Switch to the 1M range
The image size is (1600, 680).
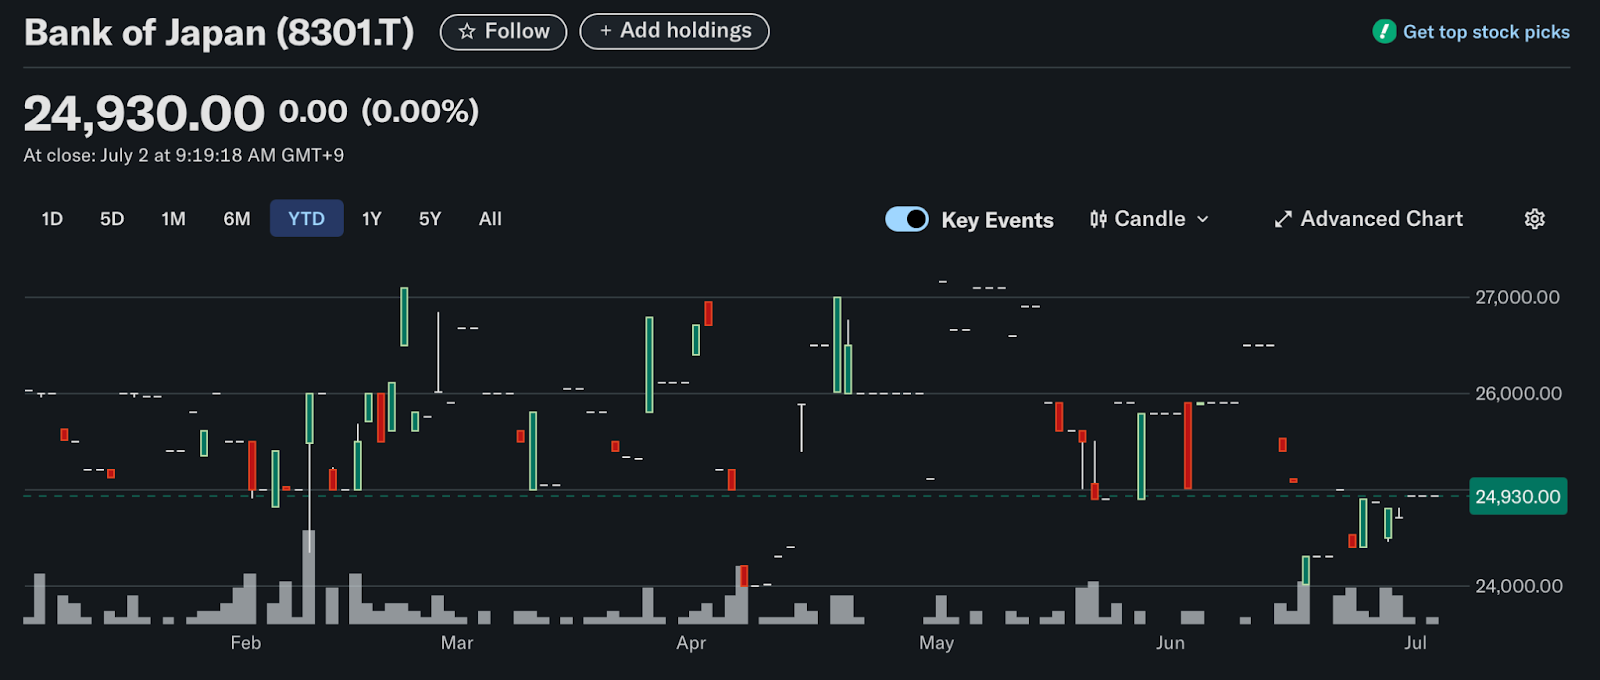tap(173, 219)
